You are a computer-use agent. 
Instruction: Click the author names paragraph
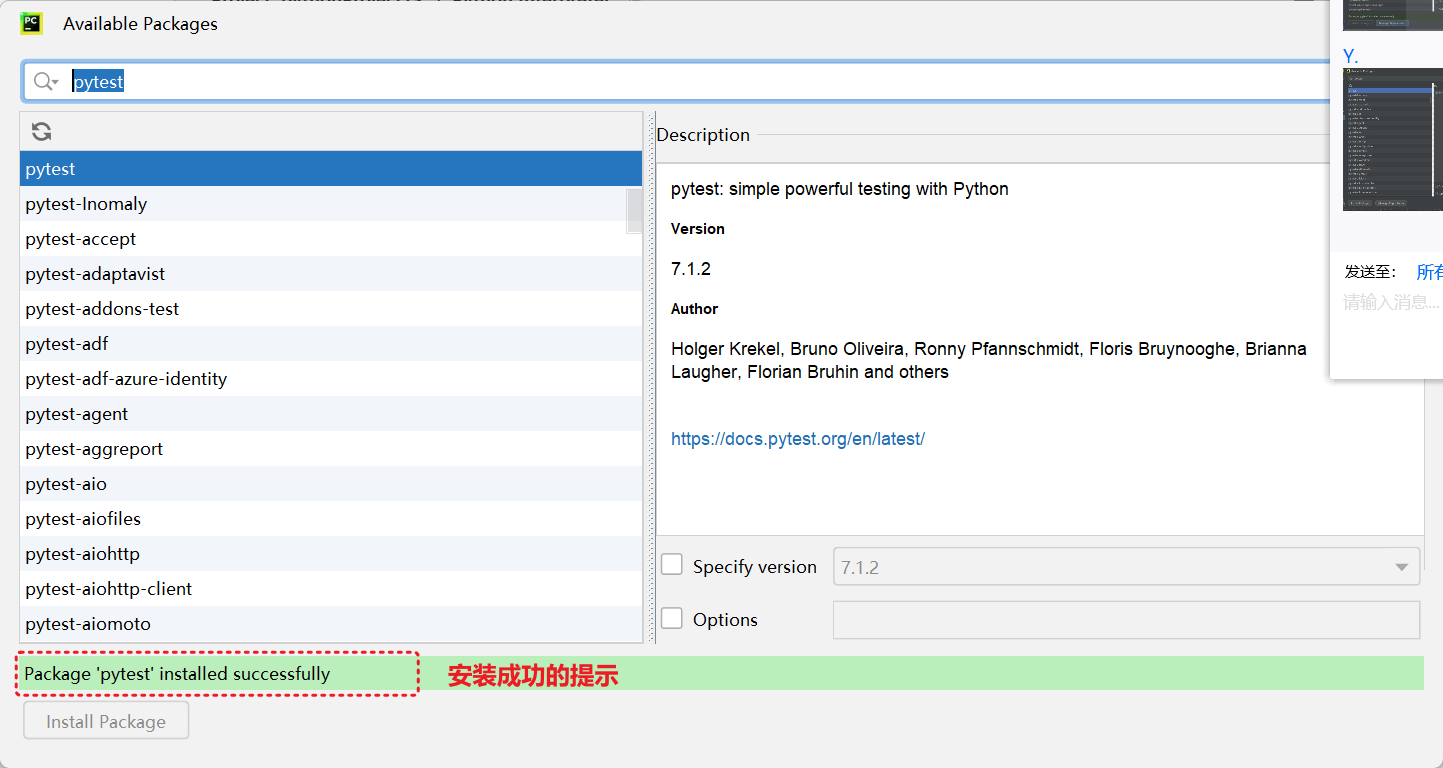(989, 360)
